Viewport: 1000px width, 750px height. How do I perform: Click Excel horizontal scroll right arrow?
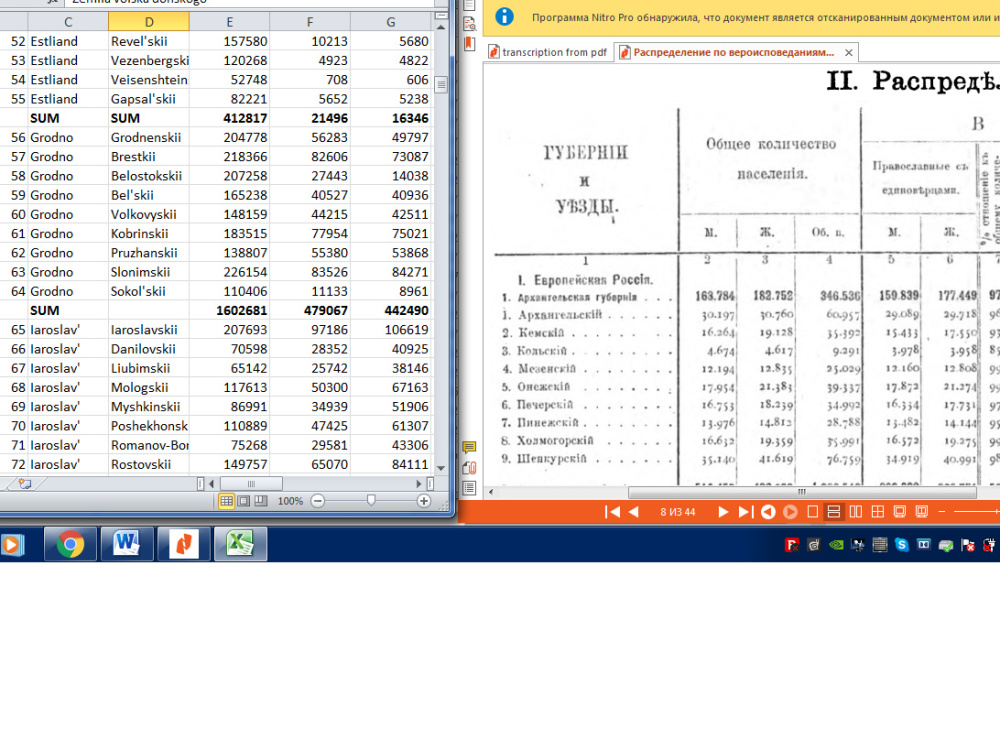point(418,484)
